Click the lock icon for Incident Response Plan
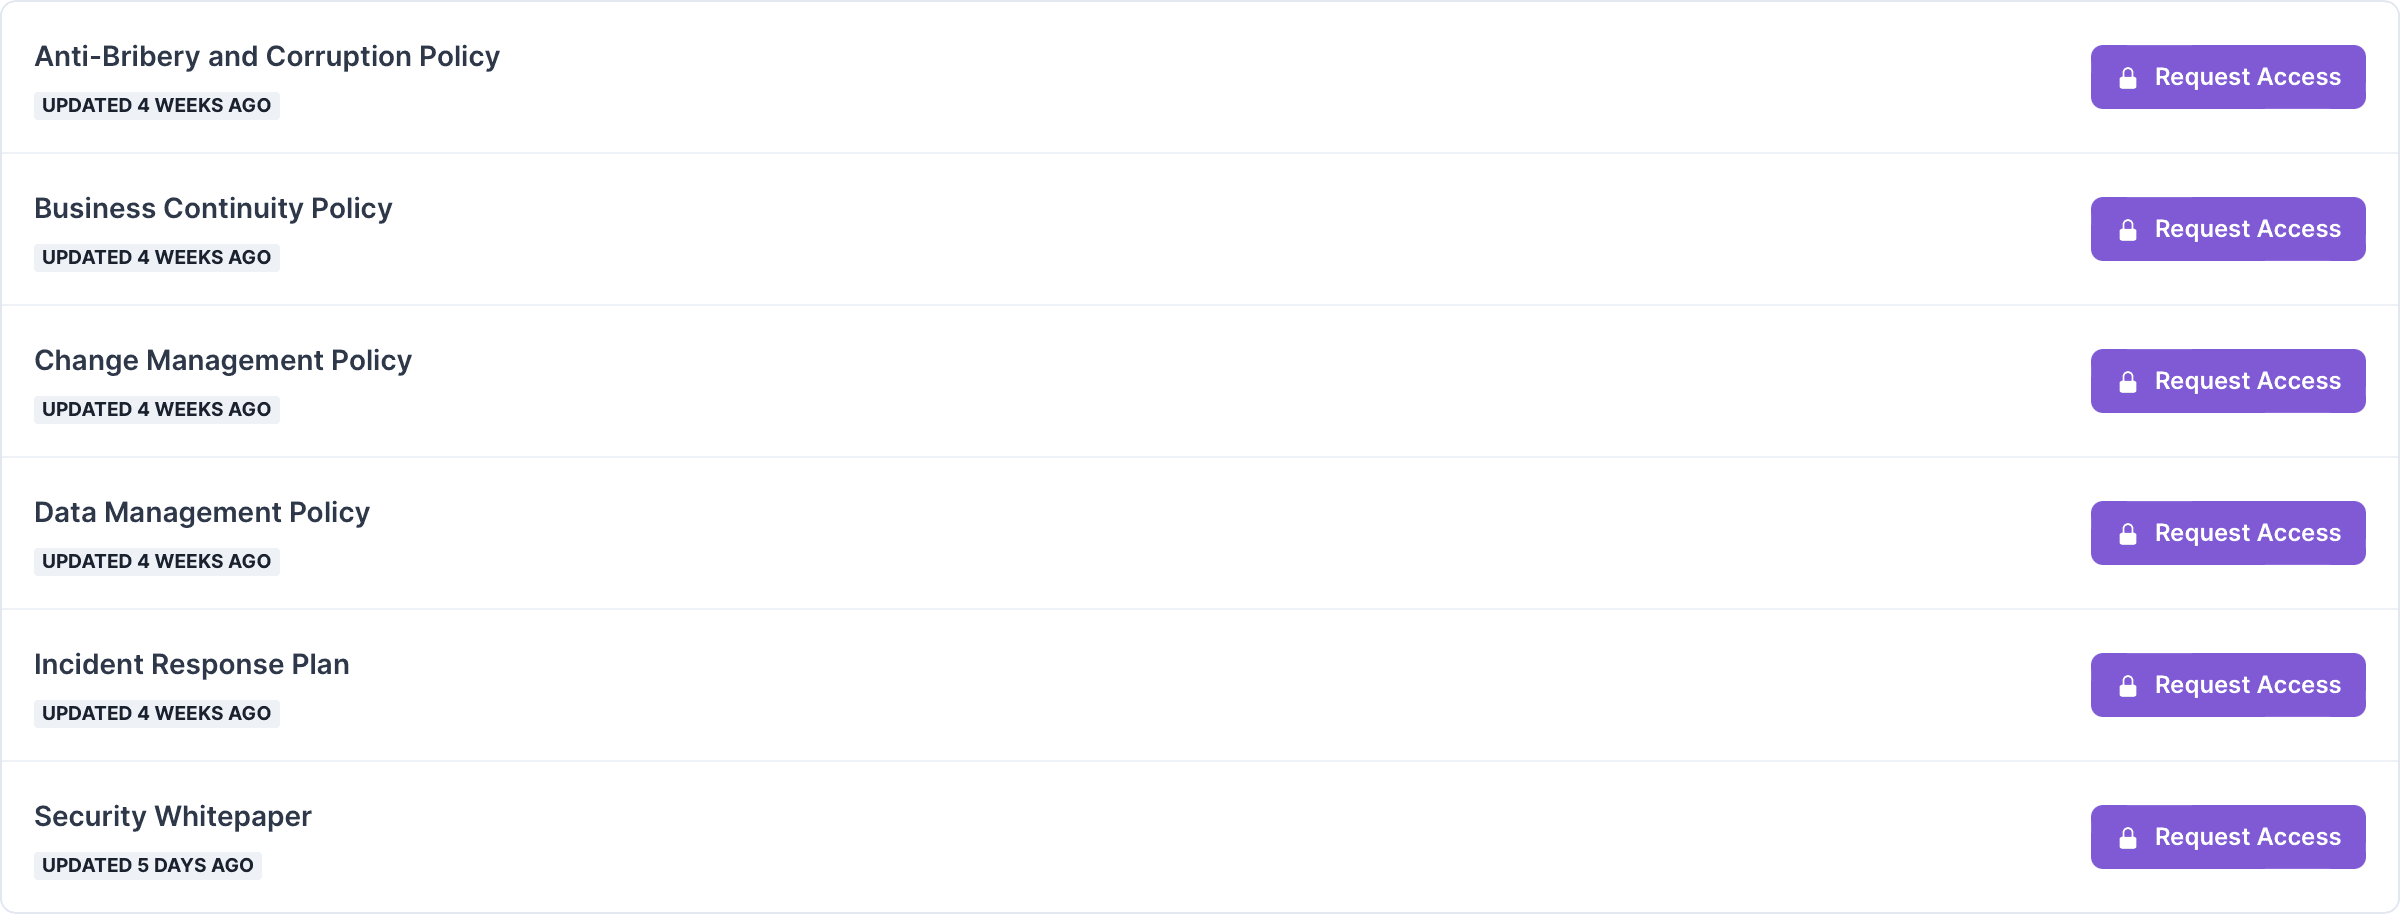 coord(2128,686)
